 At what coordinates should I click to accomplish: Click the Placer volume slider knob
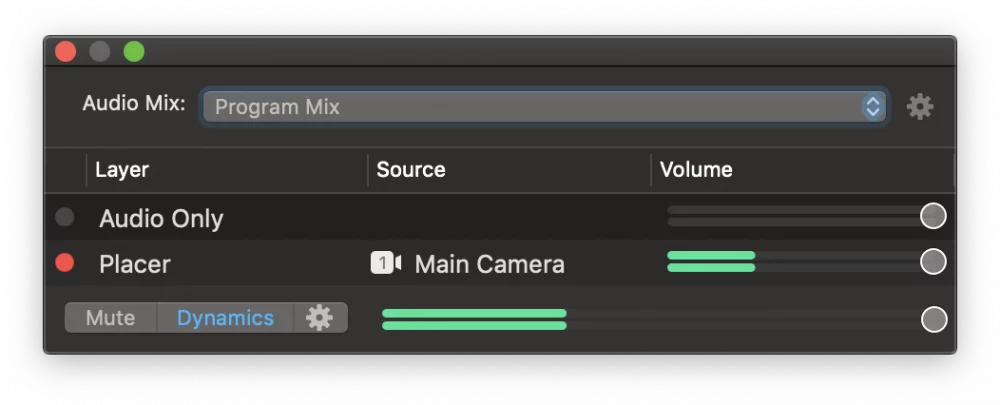pyautogui.click(x=933, y=261)
